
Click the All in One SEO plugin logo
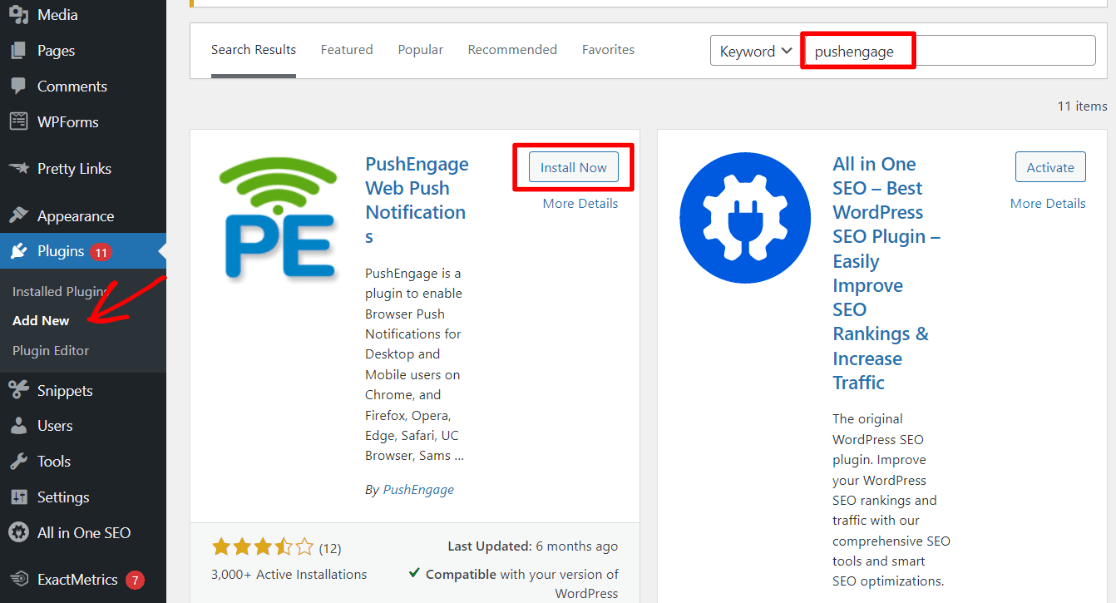(745, 218)
